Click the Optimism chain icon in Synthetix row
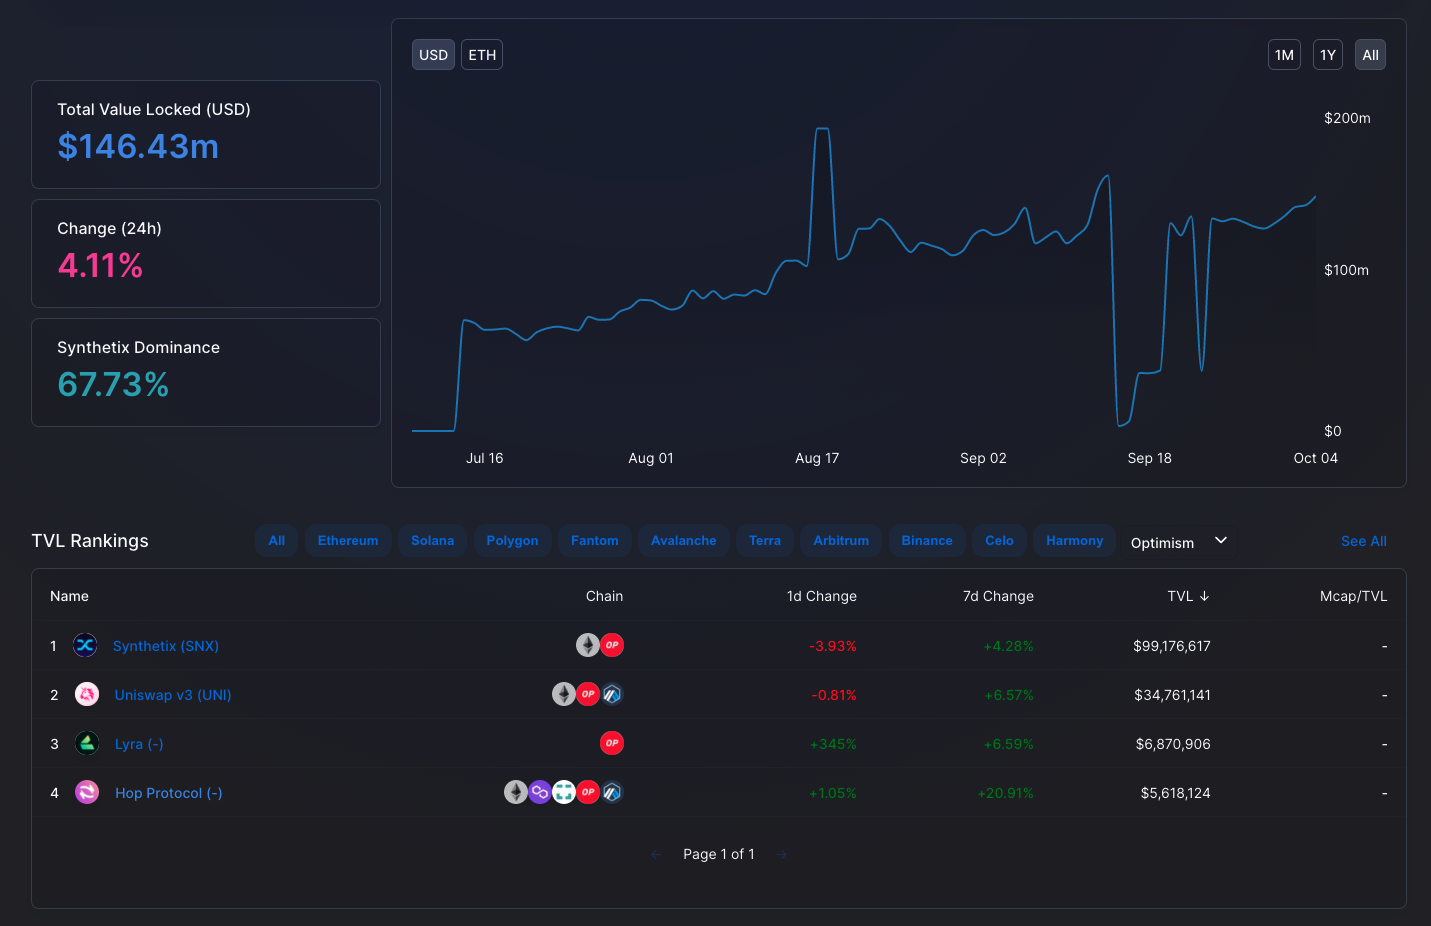 [x=612, y=645]
